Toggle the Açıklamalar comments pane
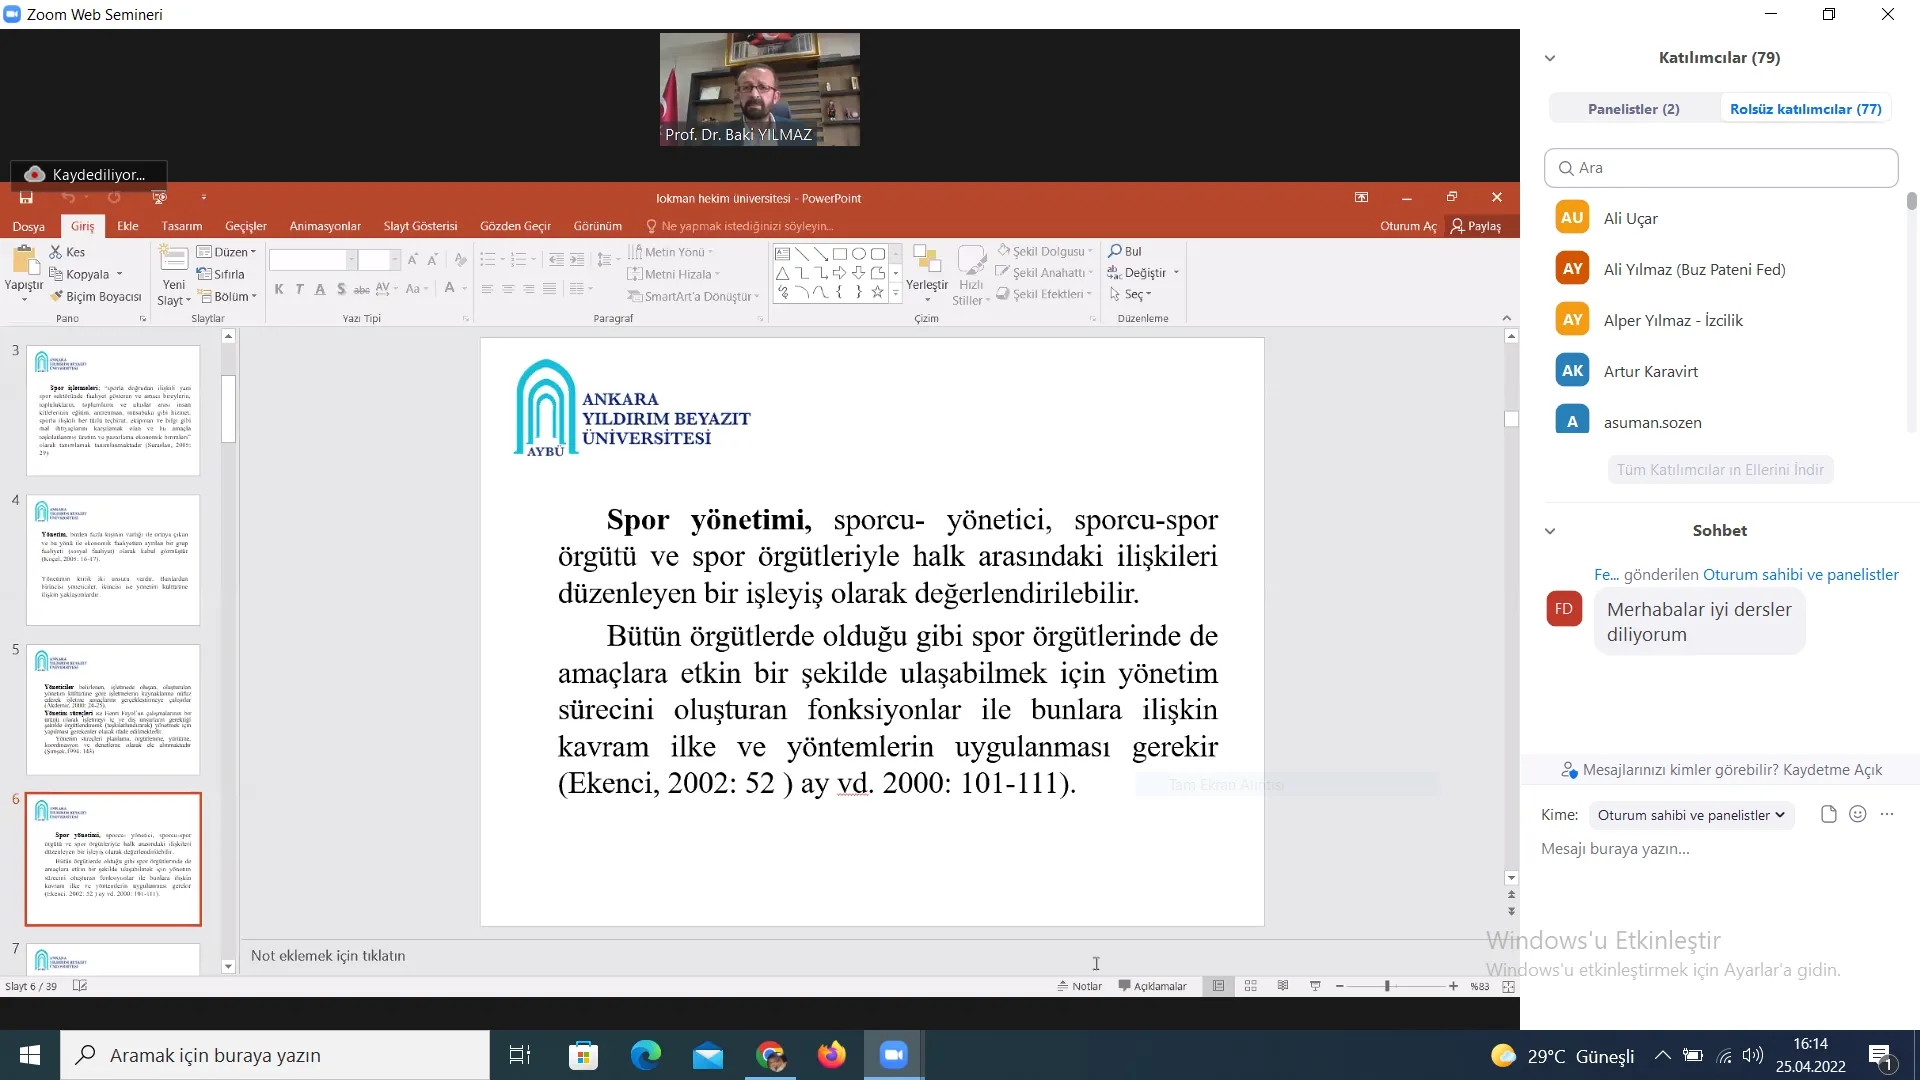 1152,986
